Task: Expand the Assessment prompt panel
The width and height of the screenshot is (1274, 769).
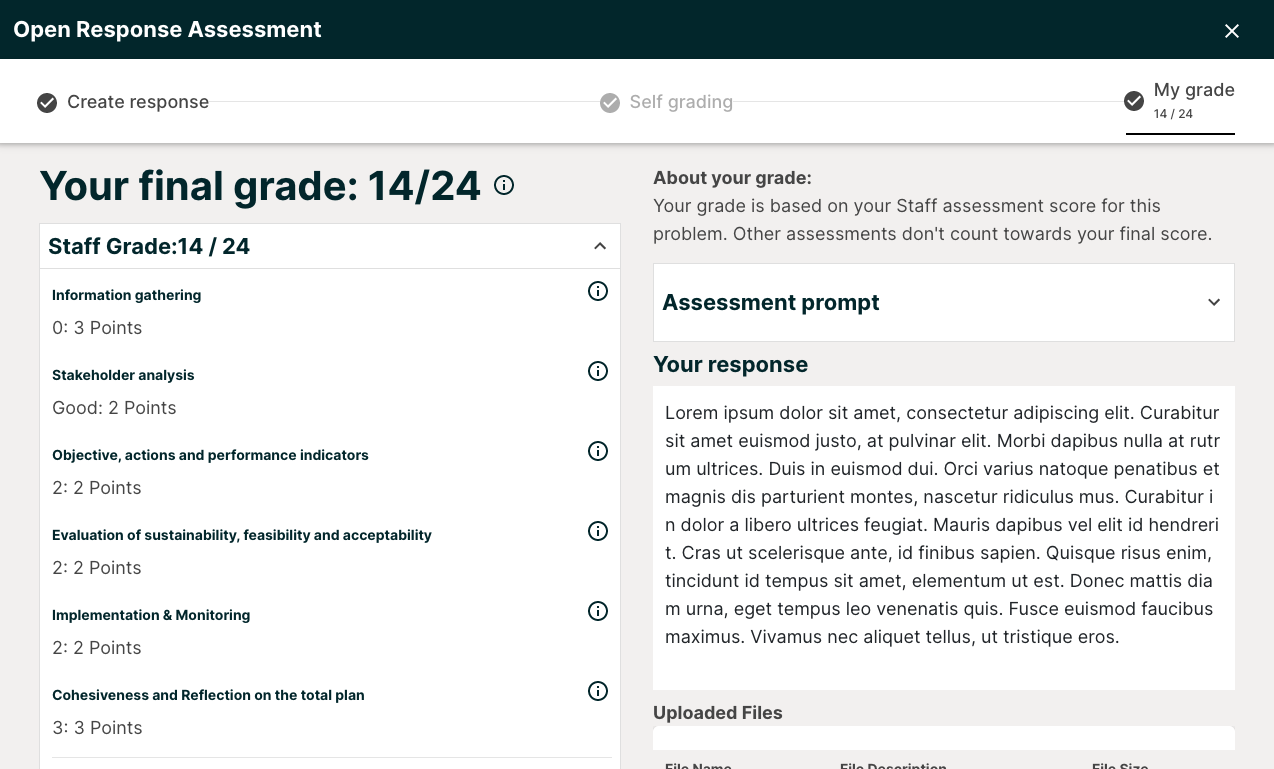Action: pos(943,302)
